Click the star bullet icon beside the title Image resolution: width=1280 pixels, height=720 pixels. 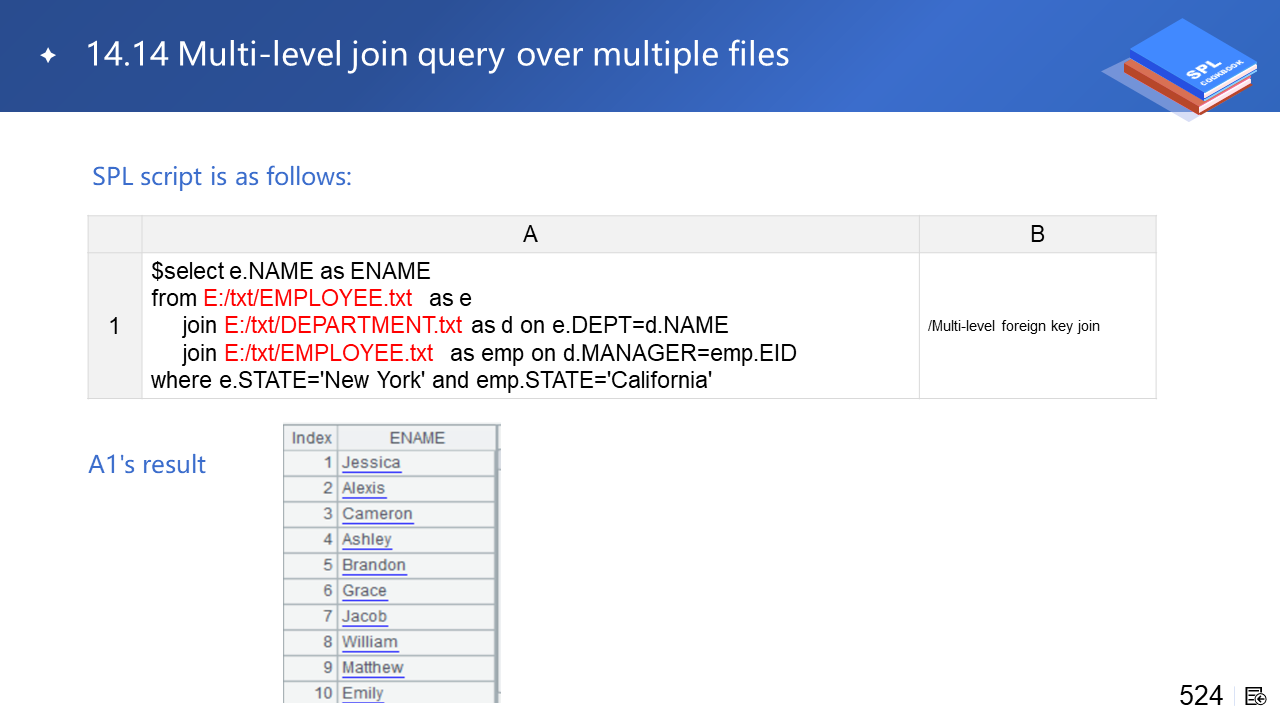[x=48, y=56]
